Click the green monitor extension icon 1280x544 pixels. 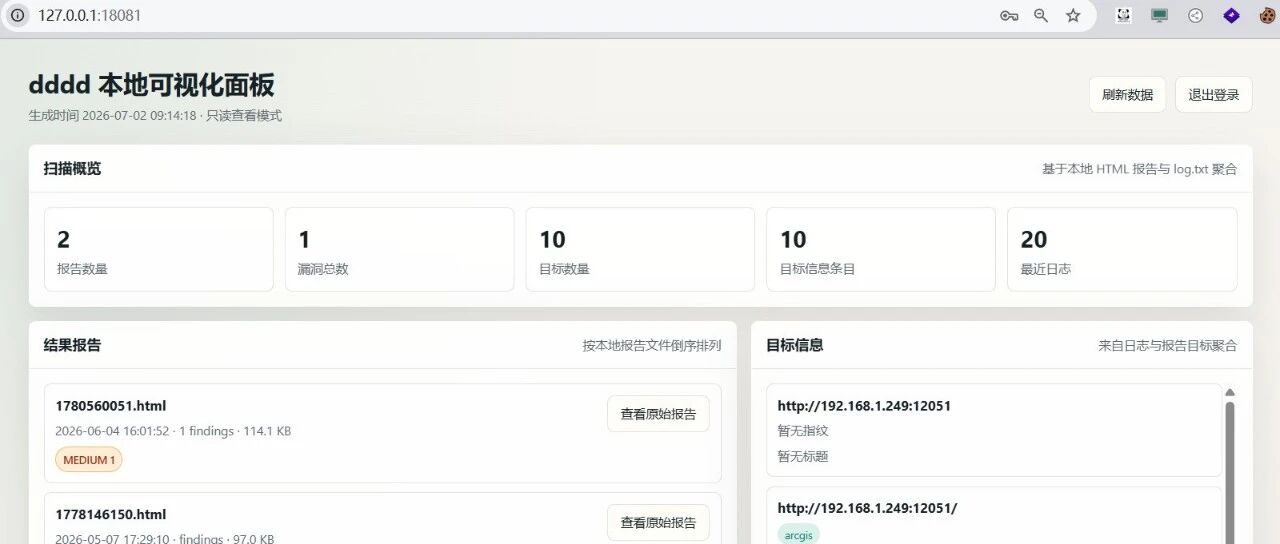coord(1159,15)
